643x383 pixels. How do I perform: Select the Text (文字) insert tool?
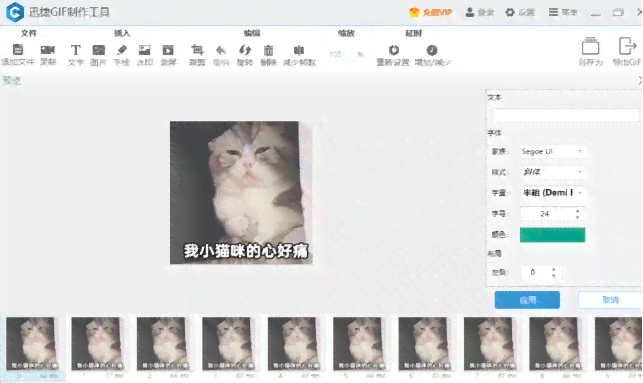pyautogui.click(x=75, y=50)
